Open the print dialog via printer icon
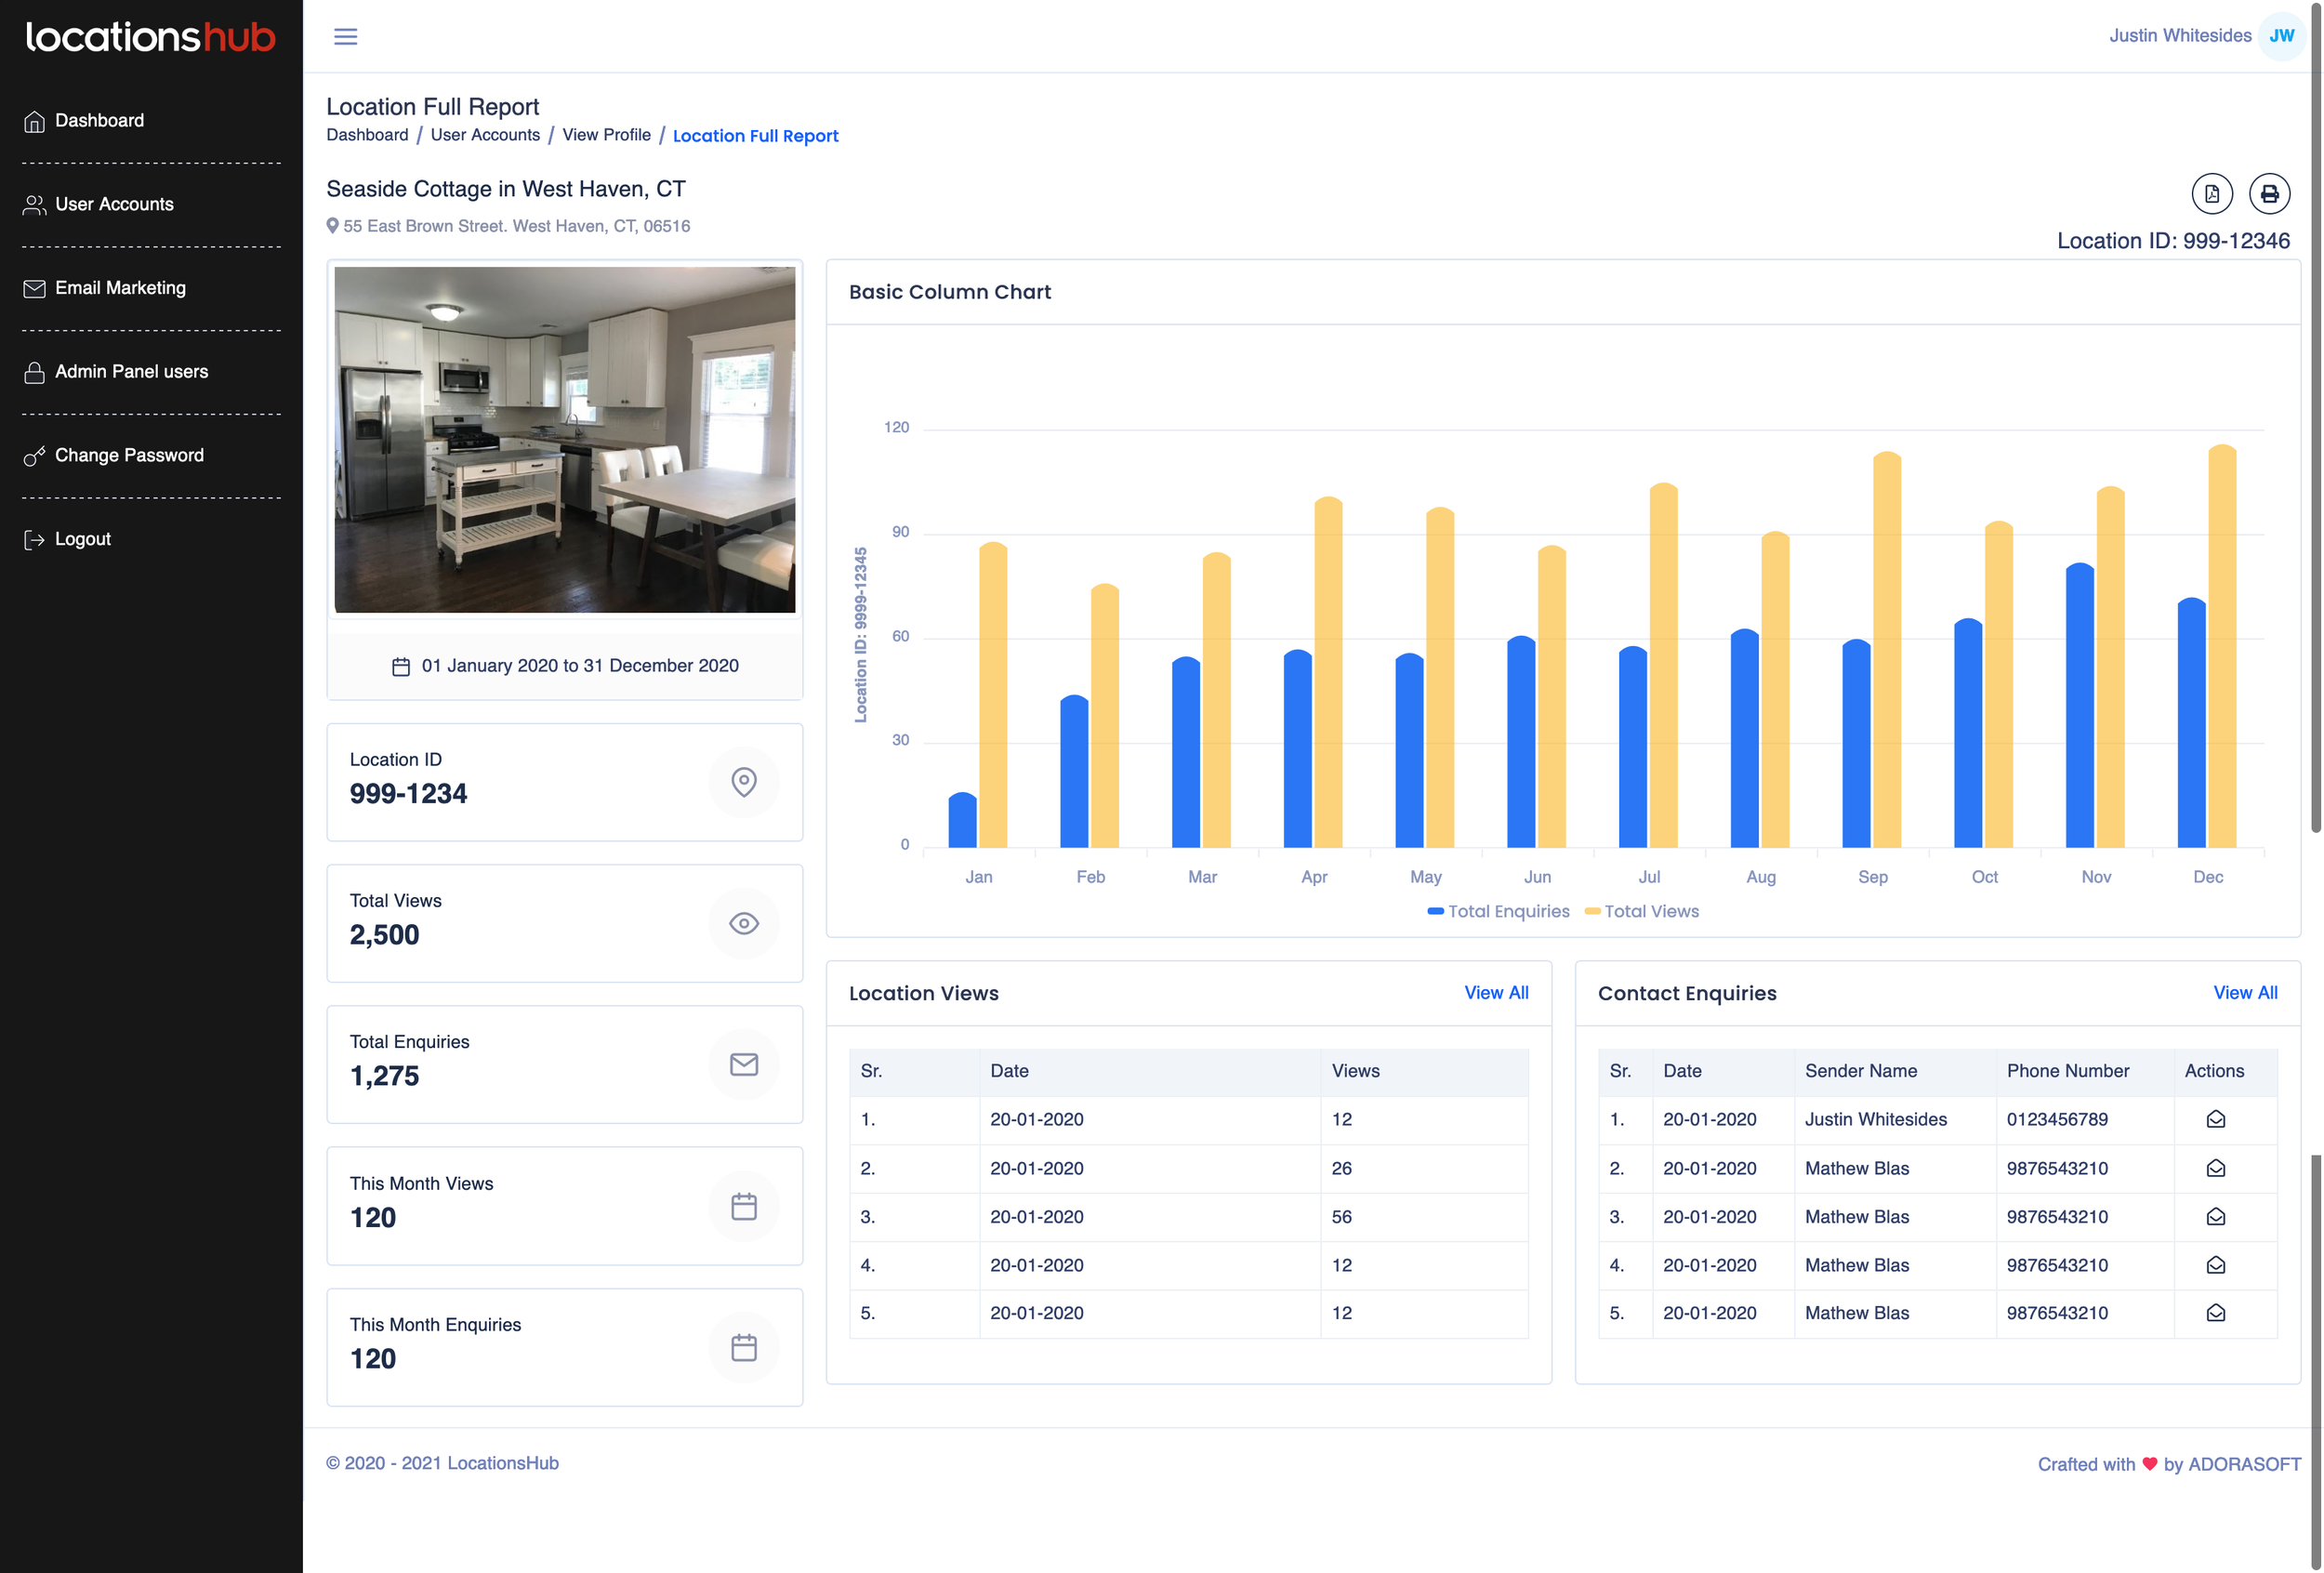Screen dimensions: 2324x1573 tap(2270, 194)
